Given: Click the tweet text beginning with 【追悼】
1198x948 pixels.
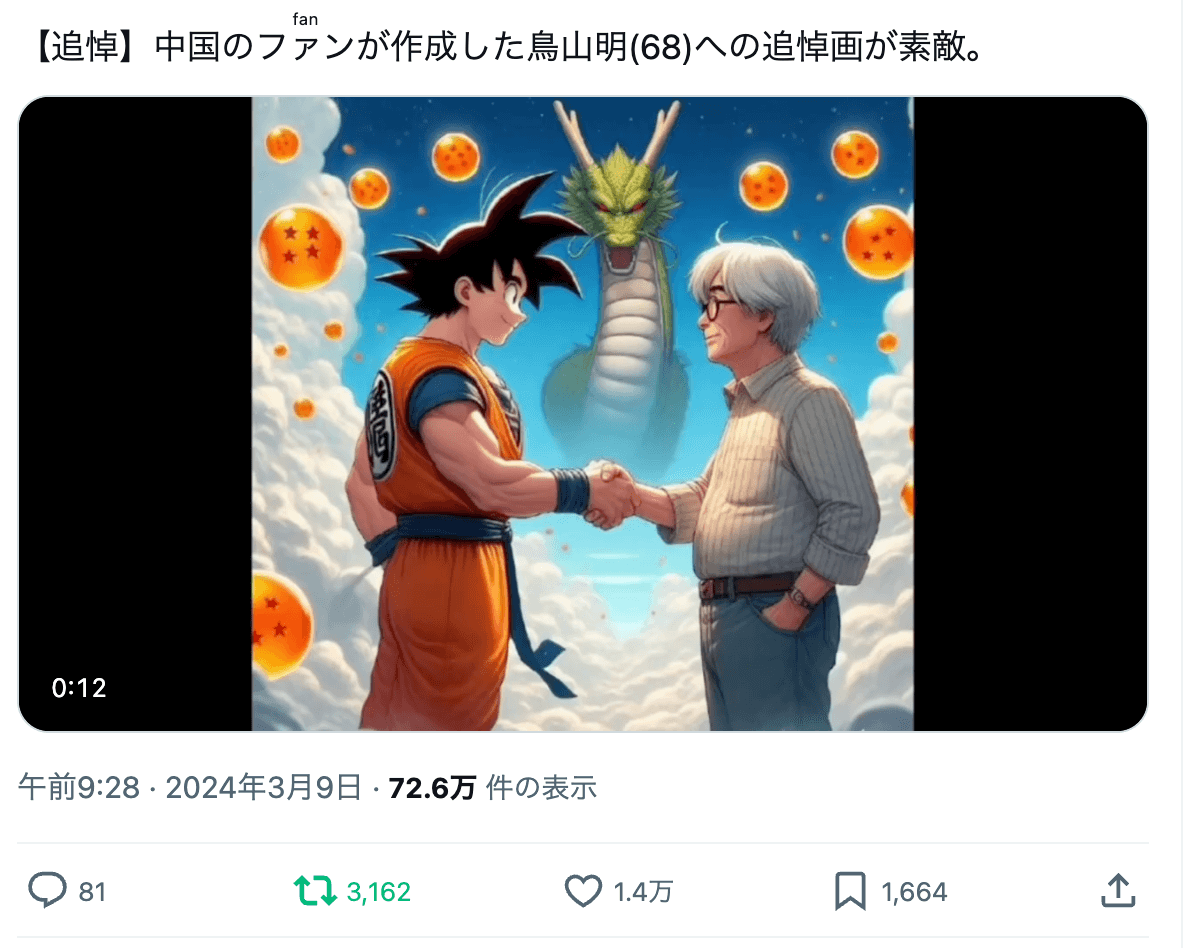Looking at the screenshot, I should (507, 47).
